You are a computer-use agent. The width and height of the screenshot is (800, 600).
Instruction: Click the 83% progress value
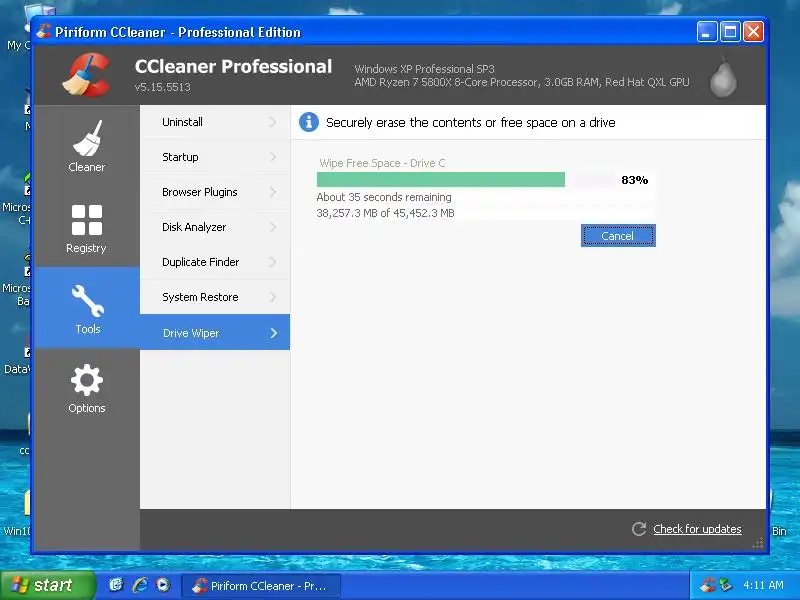tap(635, 180)
